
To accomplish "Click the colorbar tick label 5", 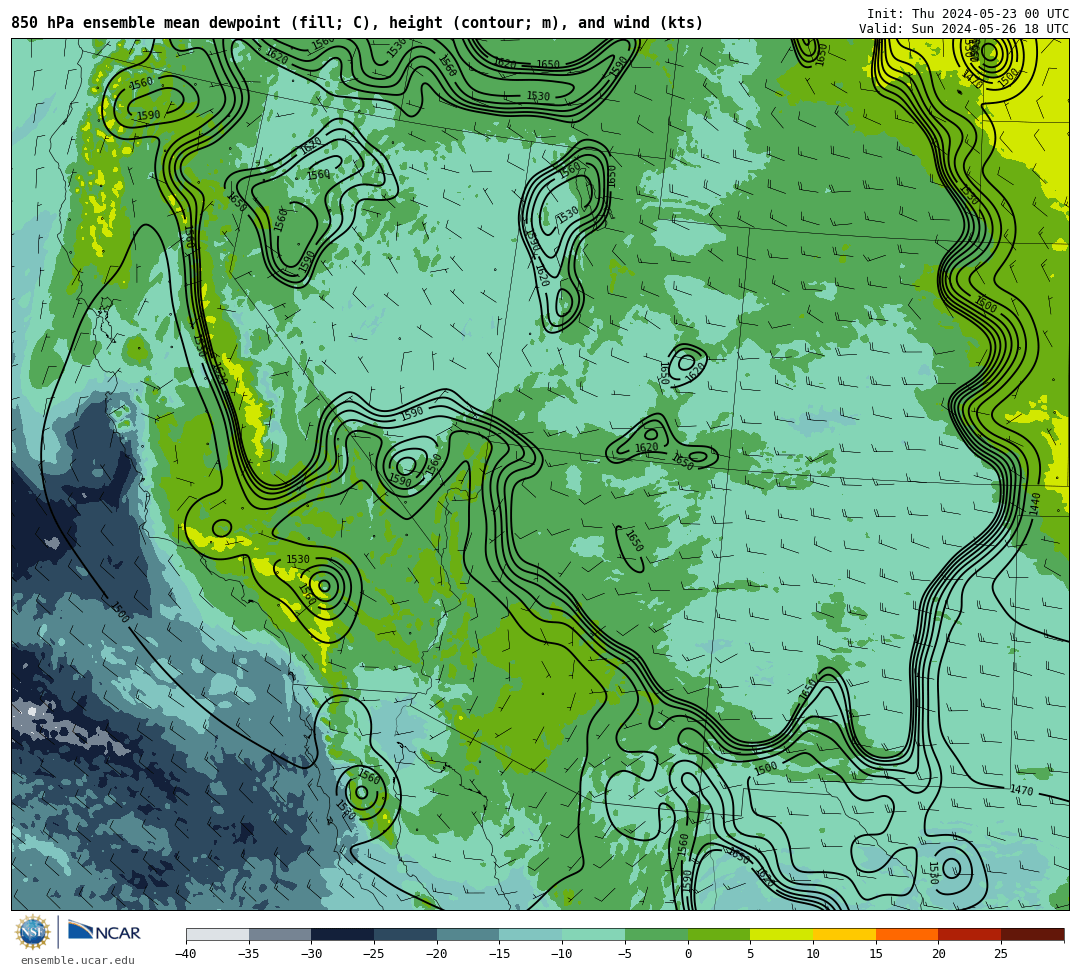I will click(x=751, y=954).
